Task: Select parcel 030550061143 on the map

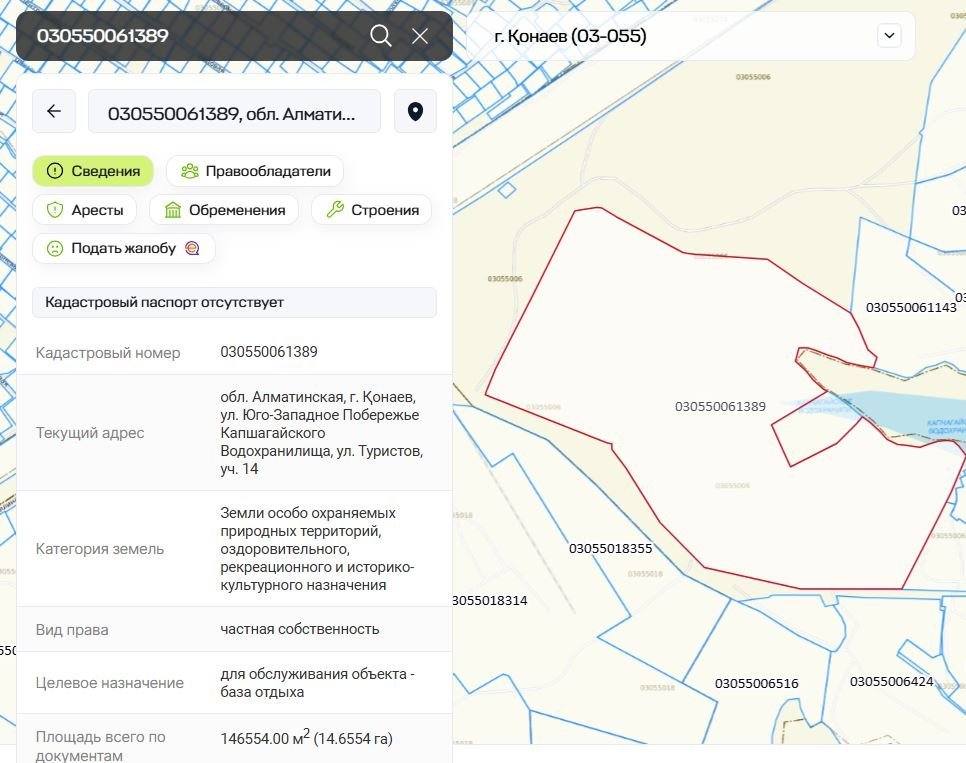Action: click(910, 308)
